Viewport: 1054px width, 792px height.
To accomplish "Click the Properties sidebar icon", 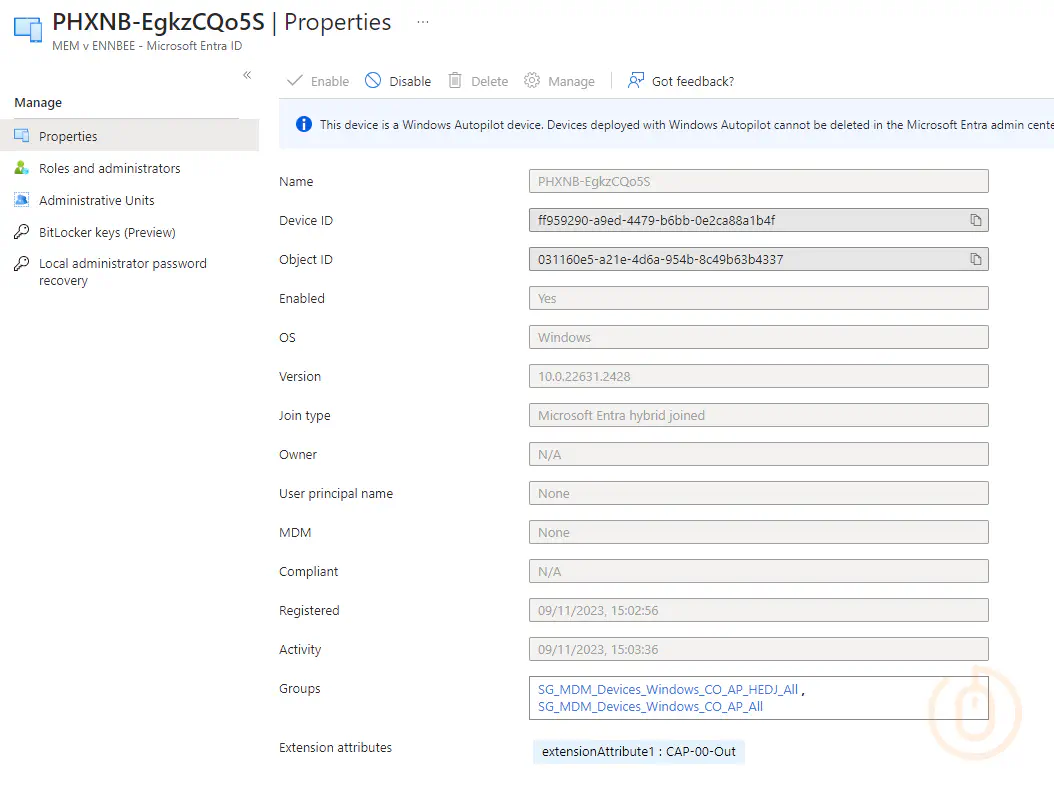I will pos(22,136).
